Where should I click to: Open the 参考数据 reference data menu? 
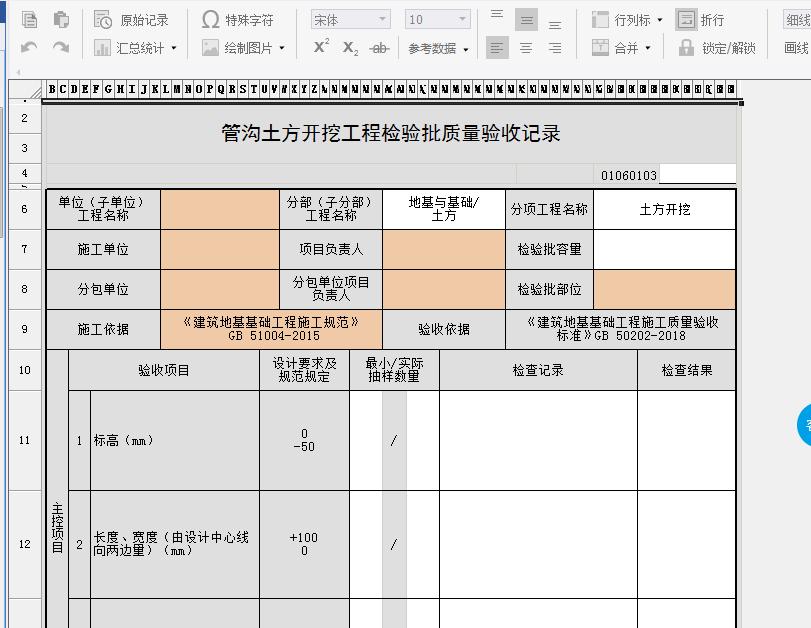coord(438,47)
